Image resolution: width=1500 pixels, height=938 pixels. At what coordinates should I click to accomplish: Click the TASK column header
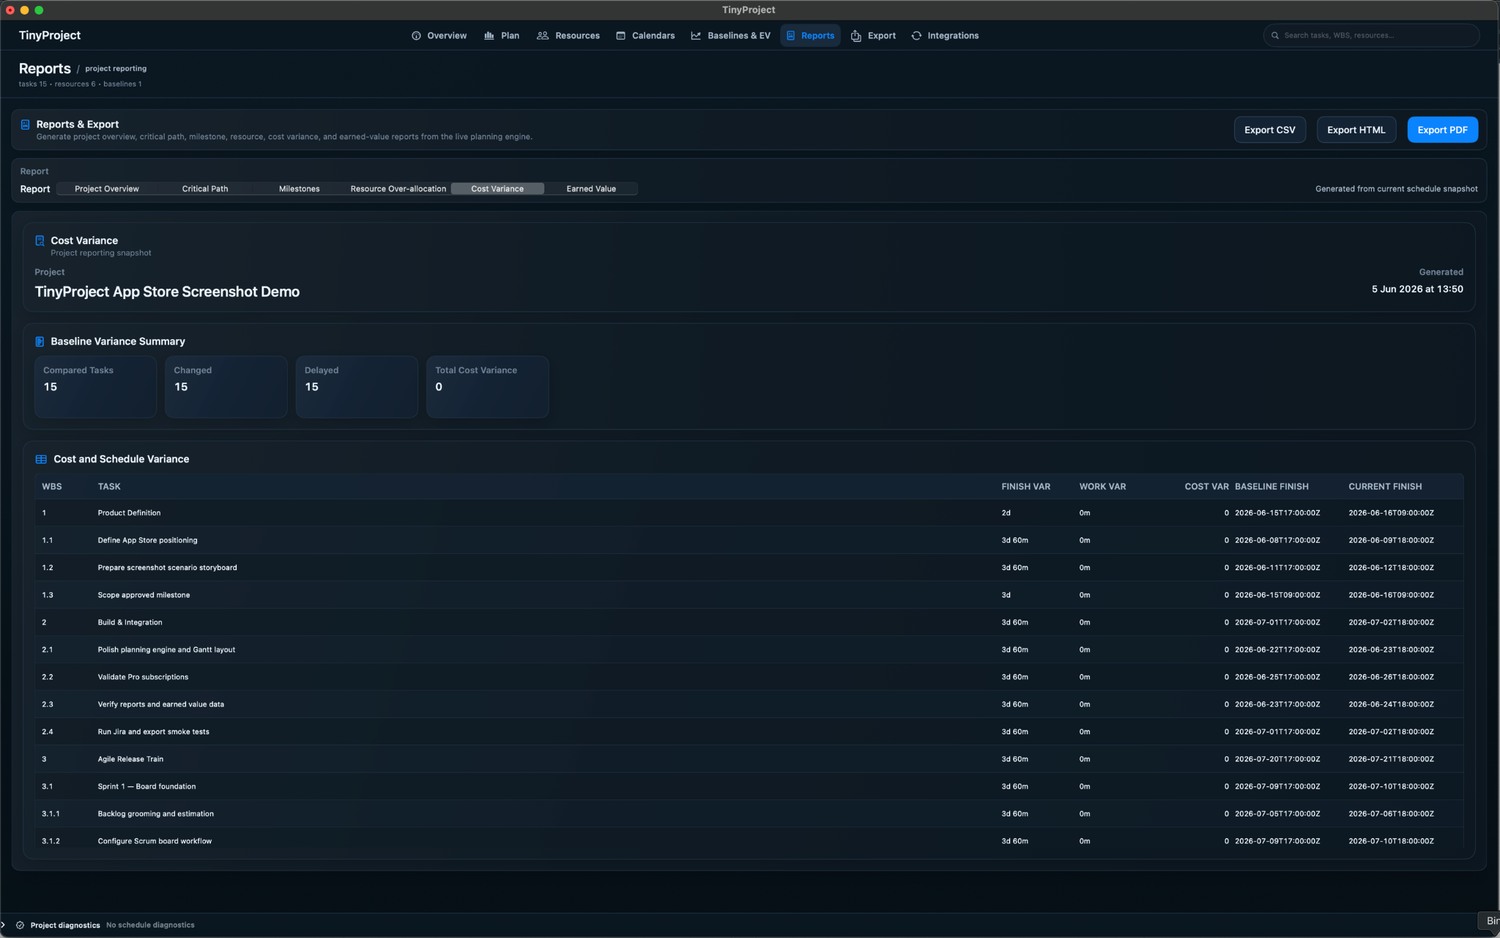tap(109, 487)
